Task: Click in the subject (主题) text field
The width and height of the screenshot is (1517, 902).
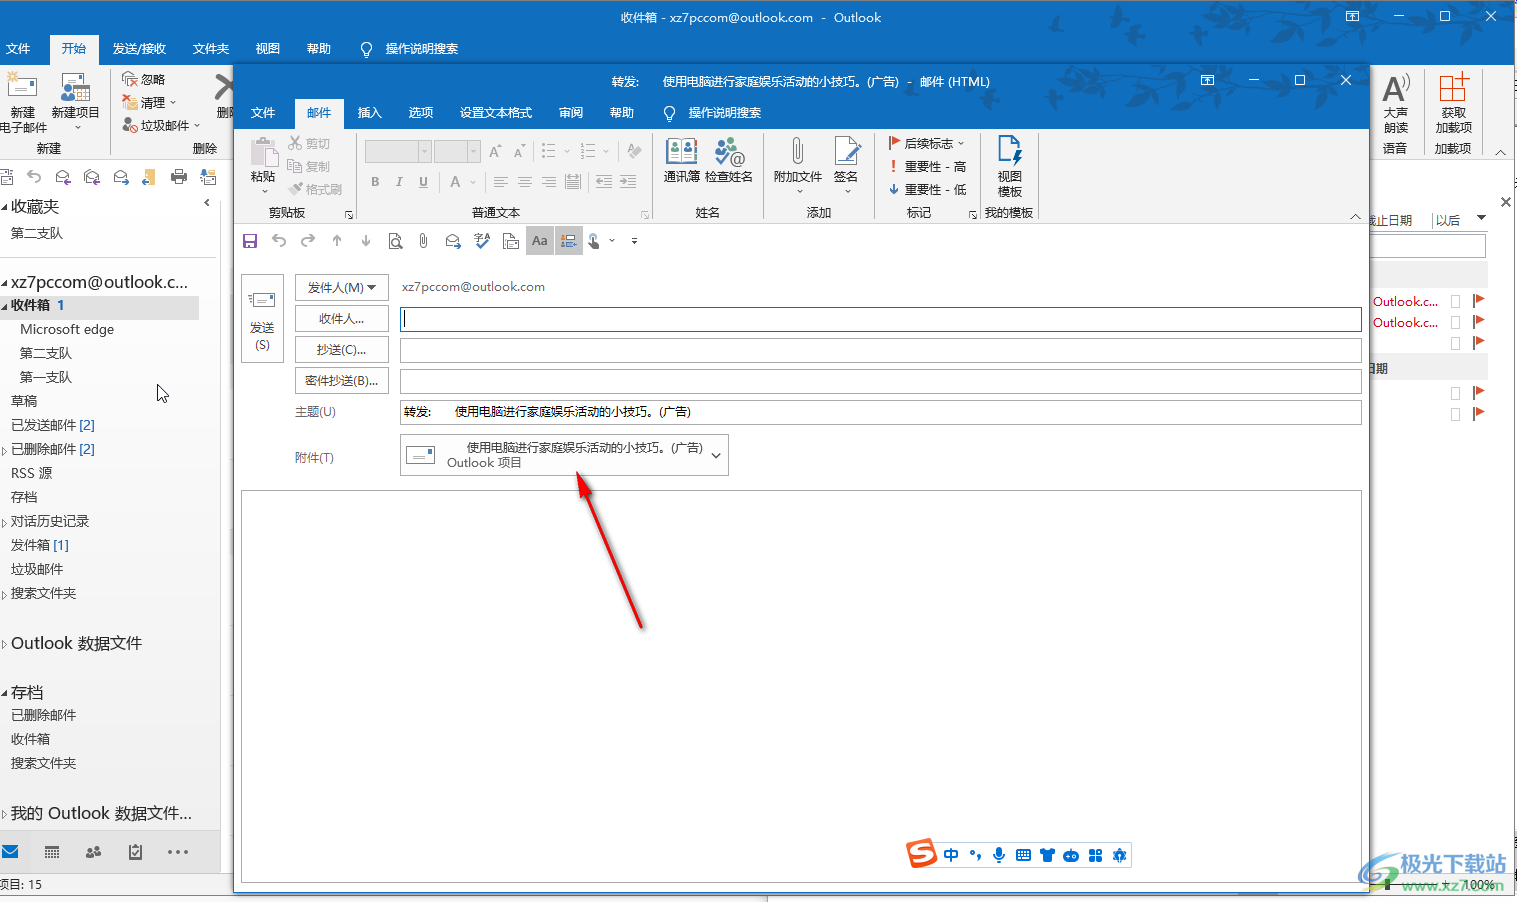Action: tap(880, 412)
